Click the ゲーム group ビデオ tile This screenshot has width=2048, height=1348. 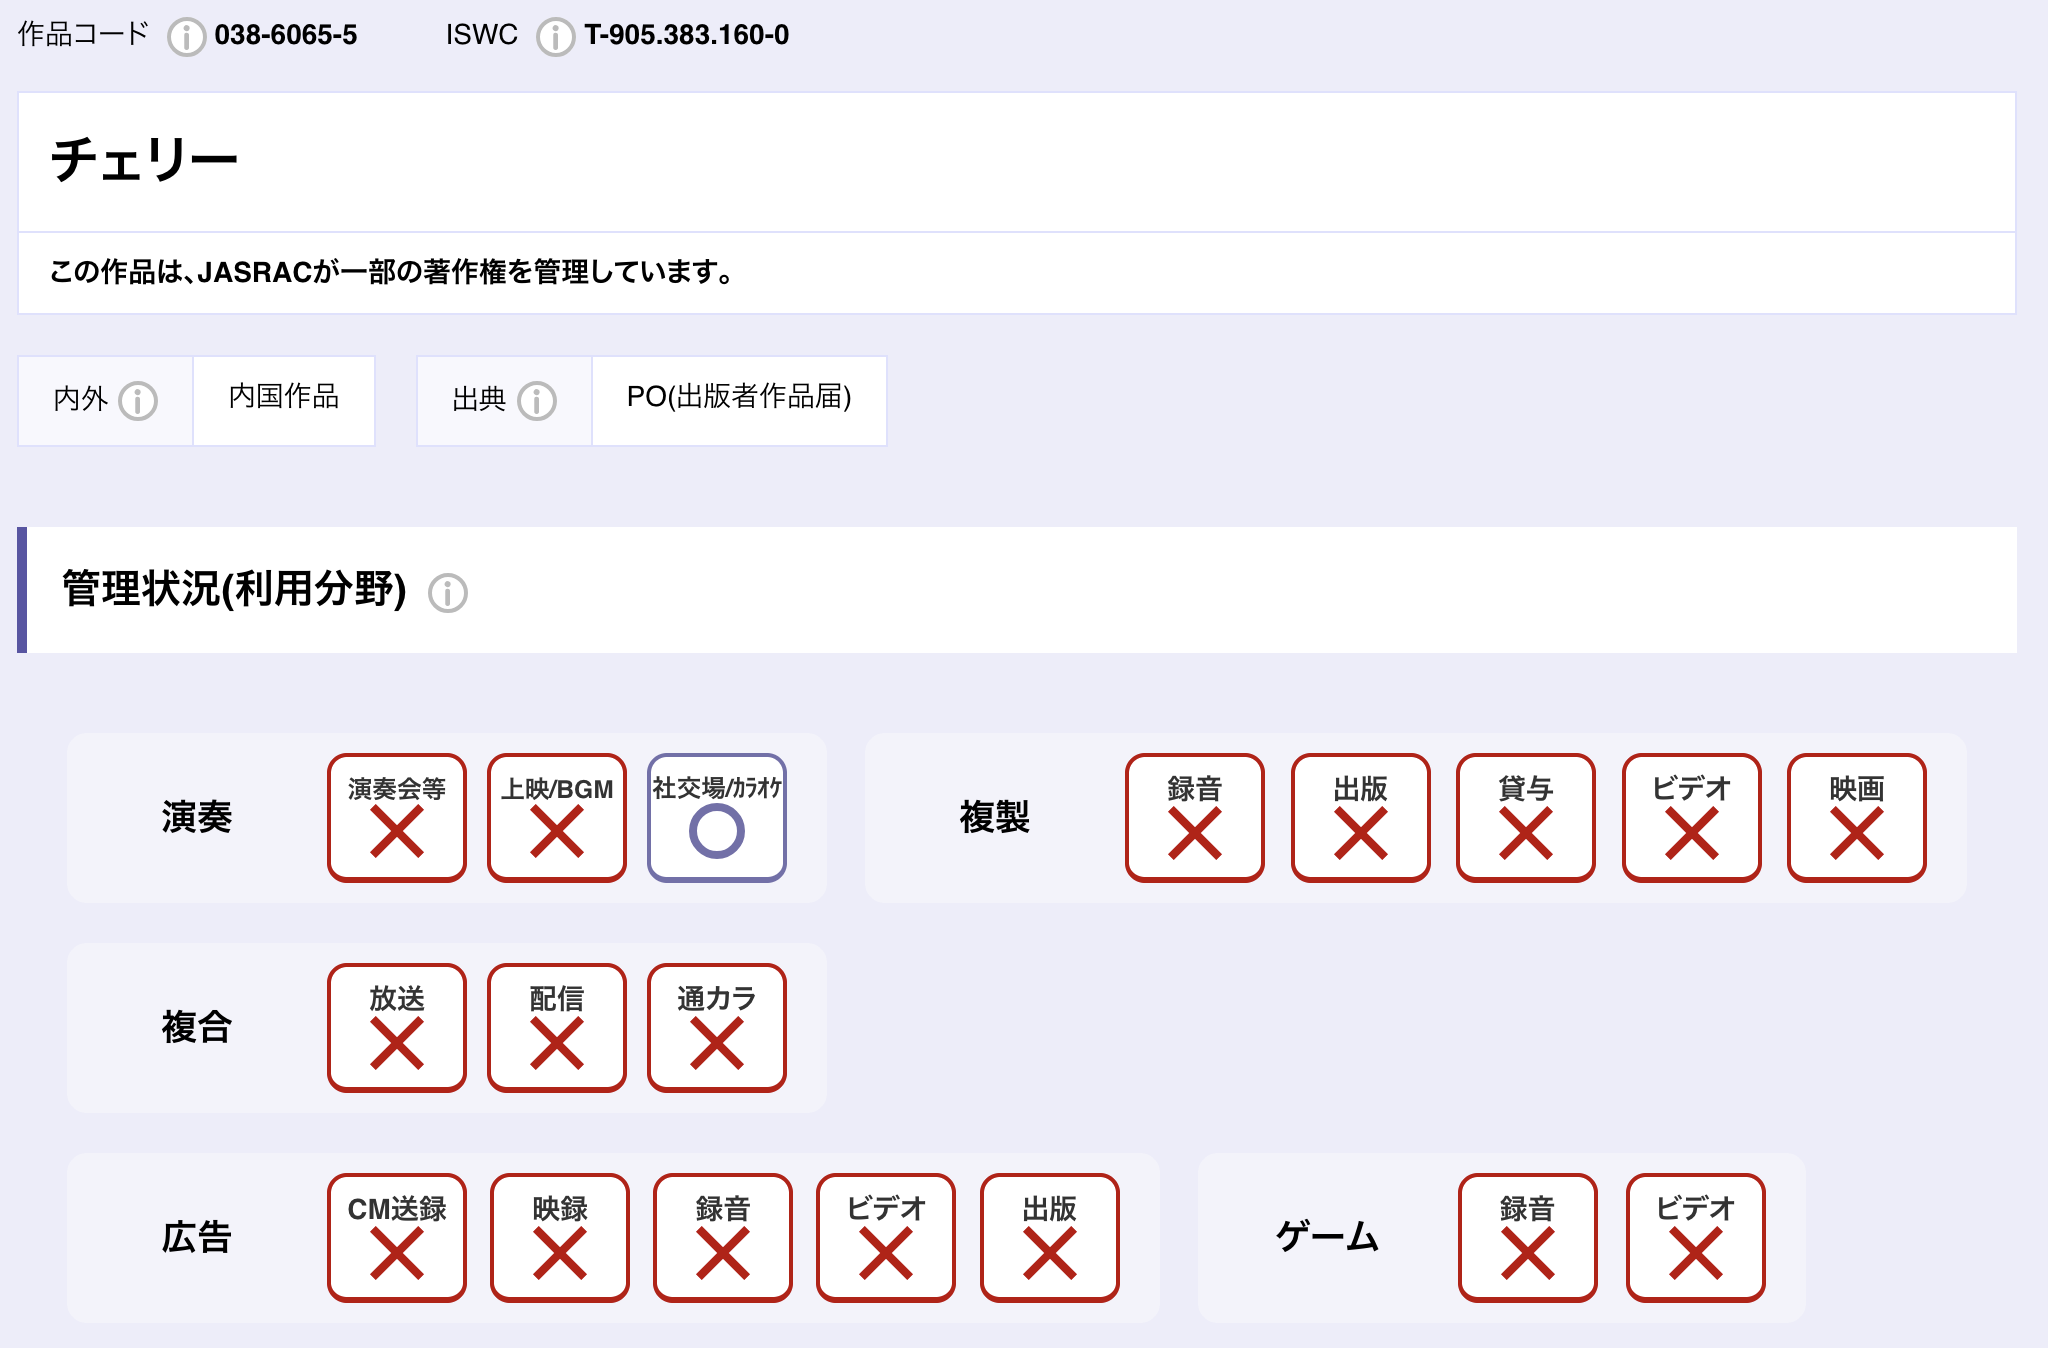[1696, 1238]
